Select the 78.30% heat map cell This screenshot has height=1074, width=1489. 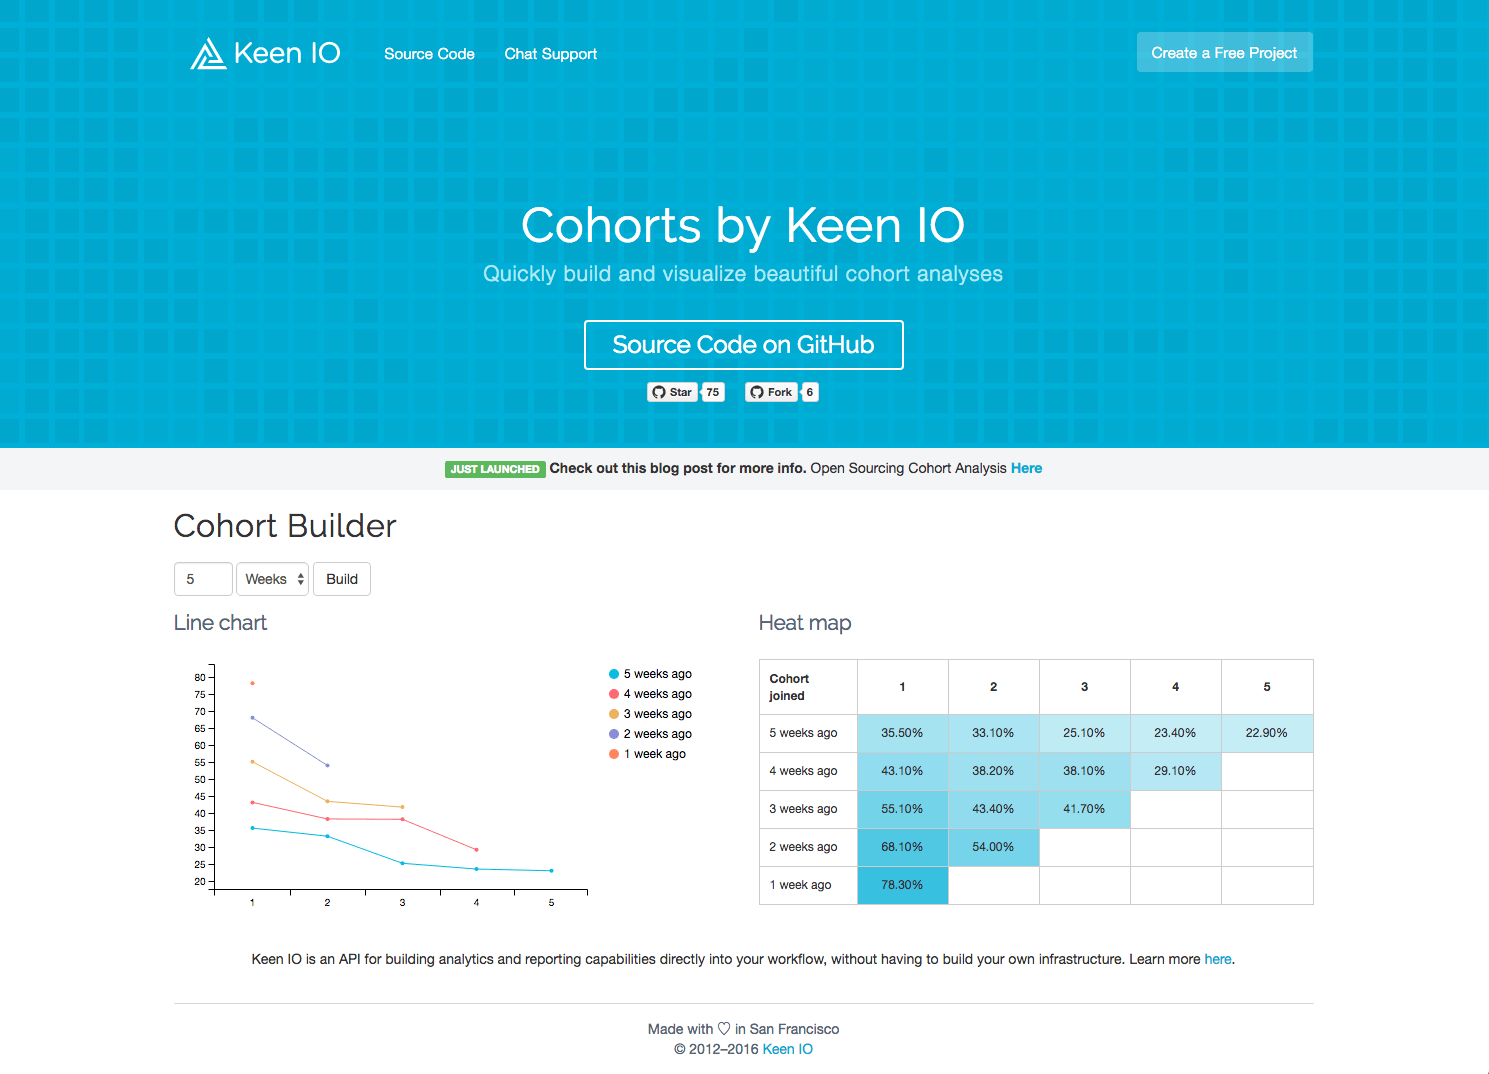click(x=902, y=885)
